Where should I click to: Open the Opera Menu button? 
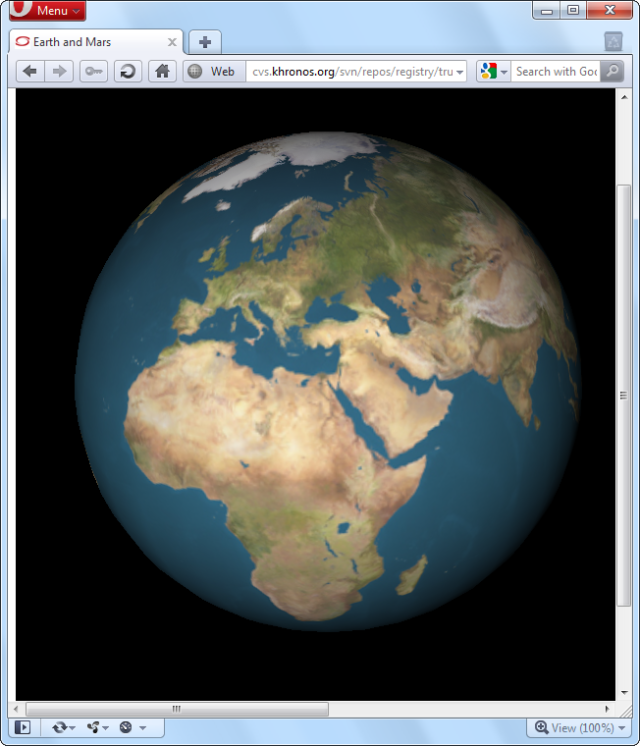click(47, 11)
